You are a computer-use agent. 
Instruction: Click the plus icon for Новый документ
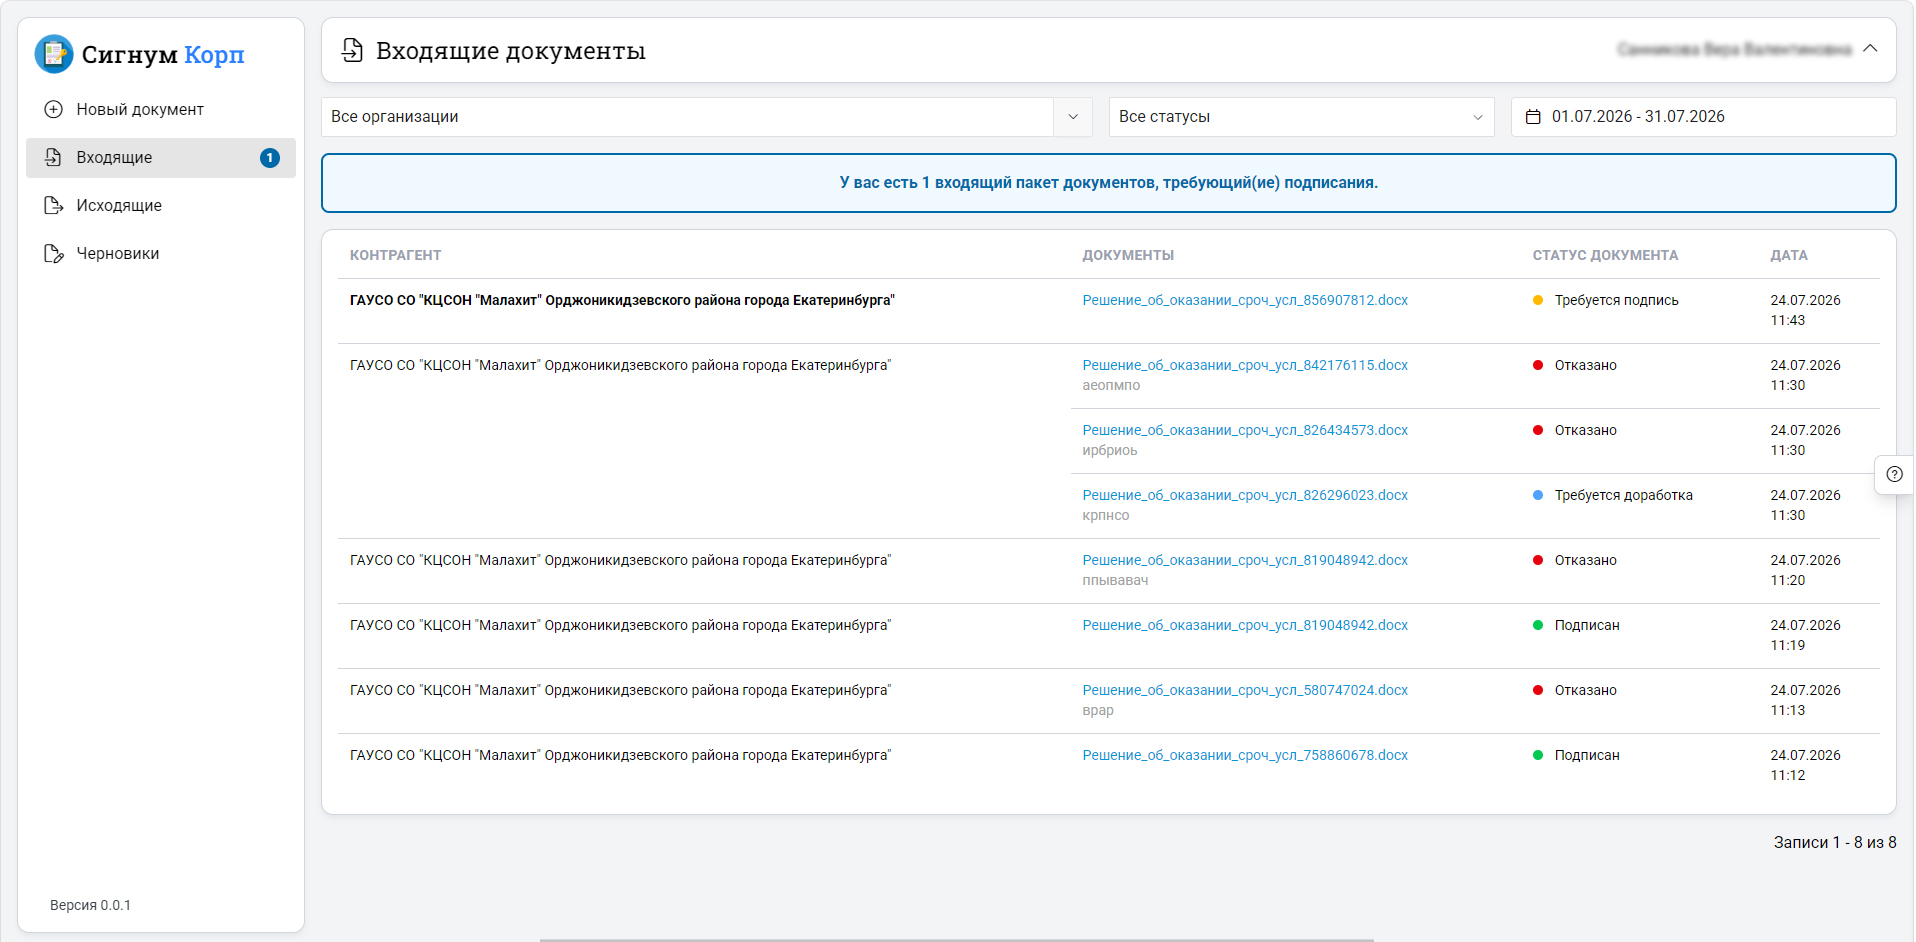coord(54,109)
